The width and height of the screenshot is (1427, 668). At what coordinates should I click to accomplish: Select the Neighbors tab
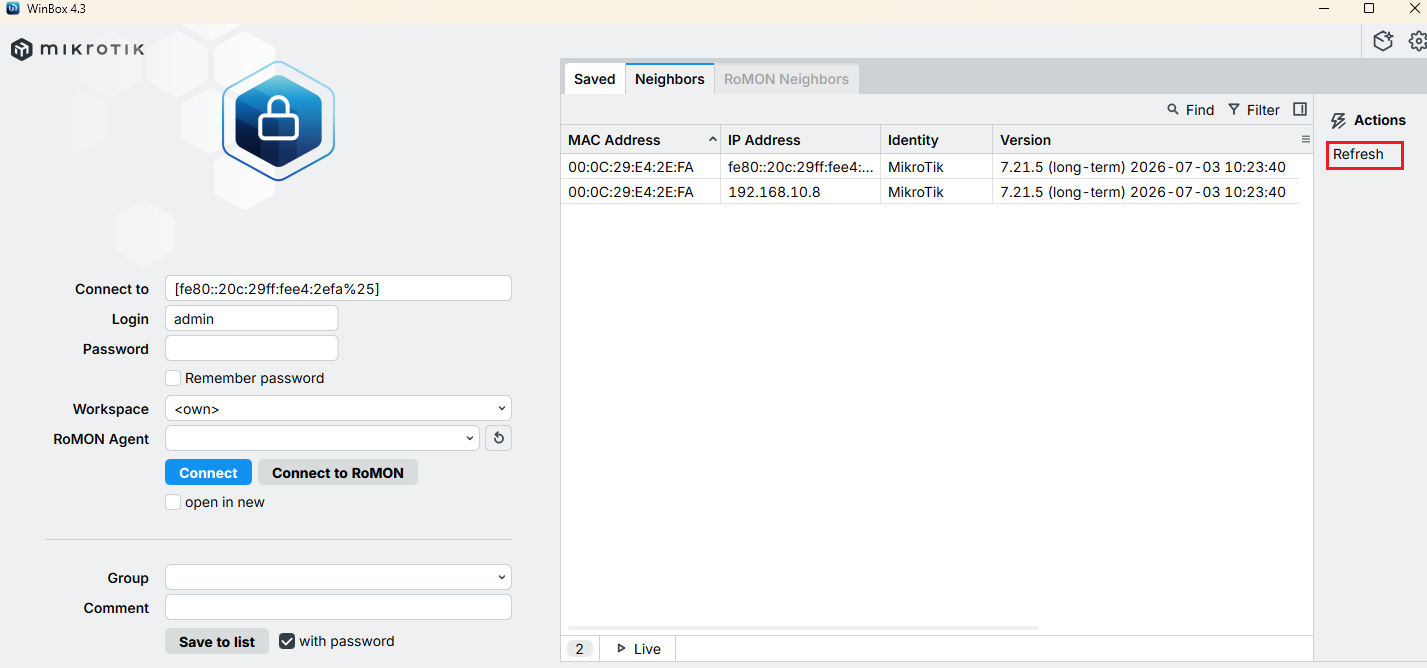click(x=670, y=79)
